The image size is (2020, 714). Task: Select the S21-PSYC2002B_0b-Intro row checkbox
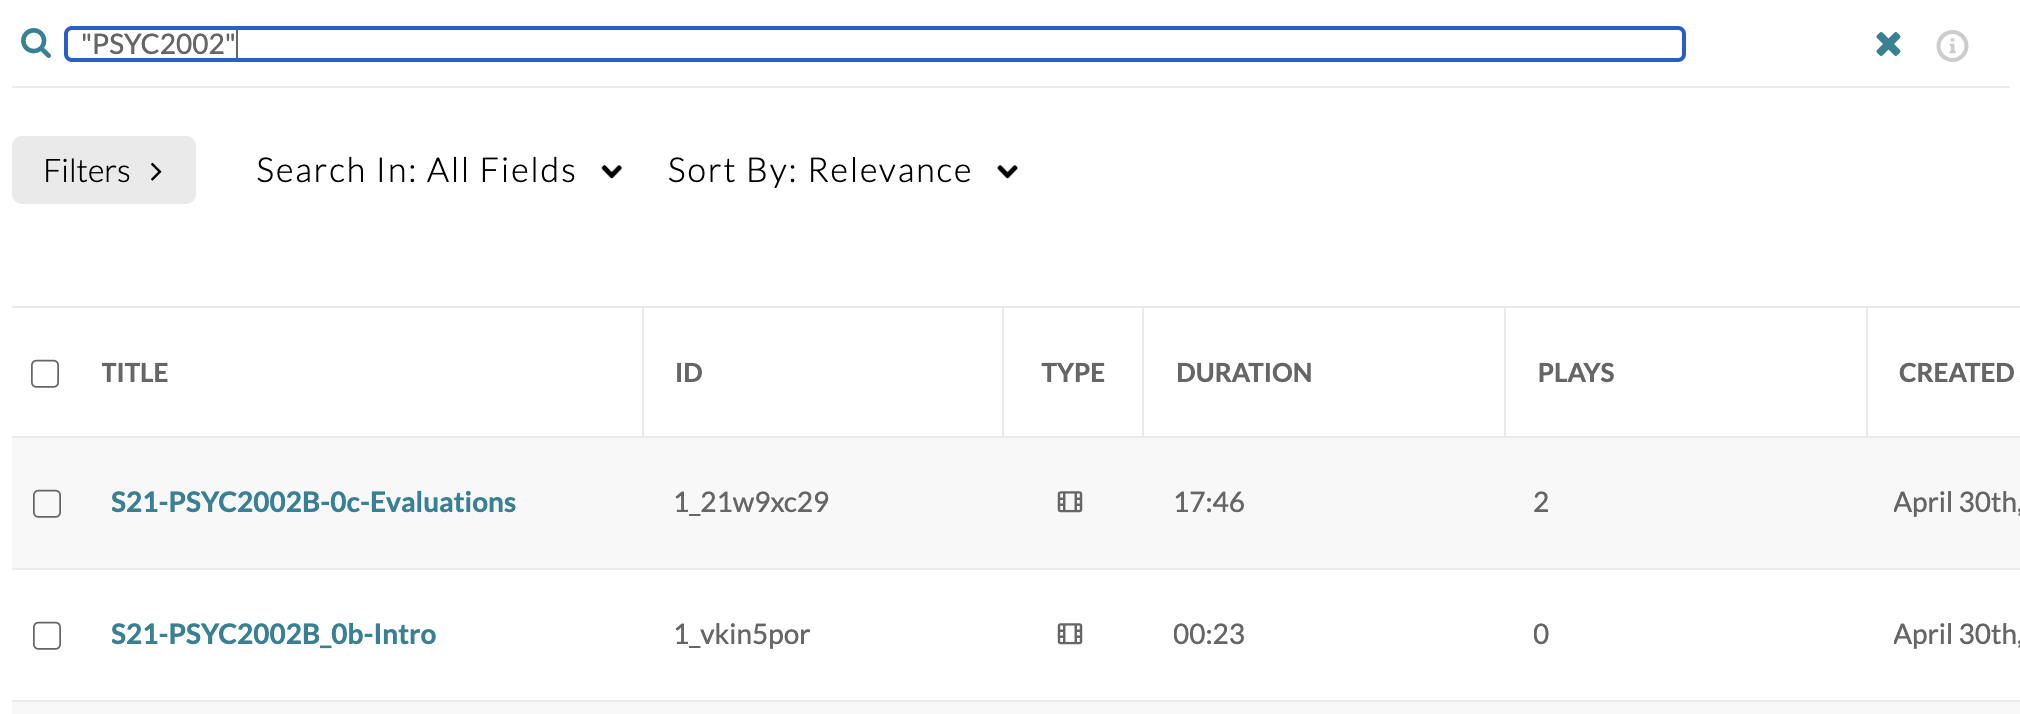click(x=47, y=635)
